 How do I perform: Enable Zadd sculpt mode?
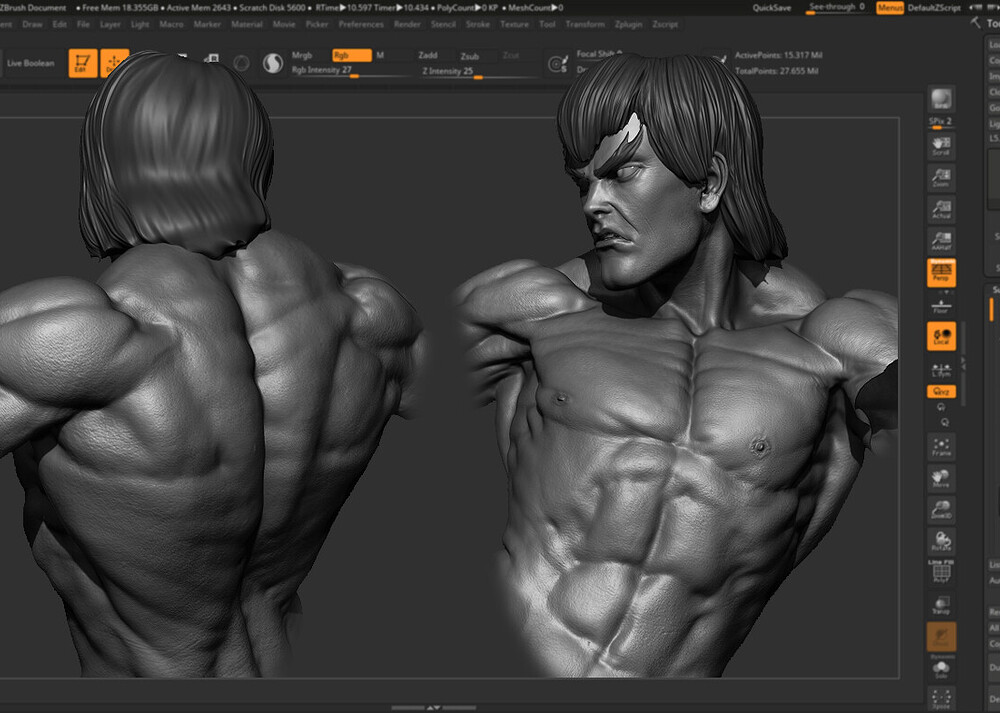pyautogui.click(x=427, y=55)
